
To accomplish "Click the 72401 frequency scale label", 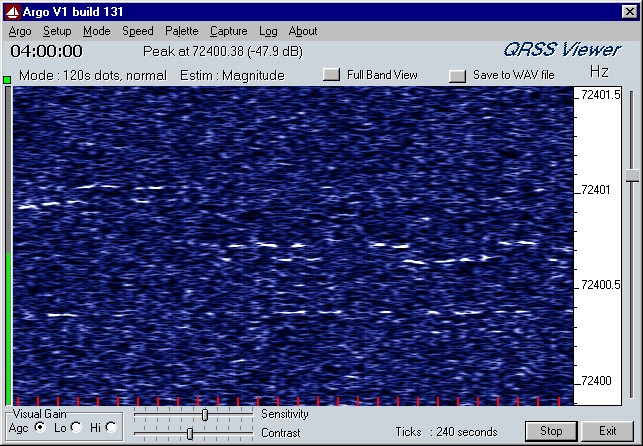I will point(595,190).
